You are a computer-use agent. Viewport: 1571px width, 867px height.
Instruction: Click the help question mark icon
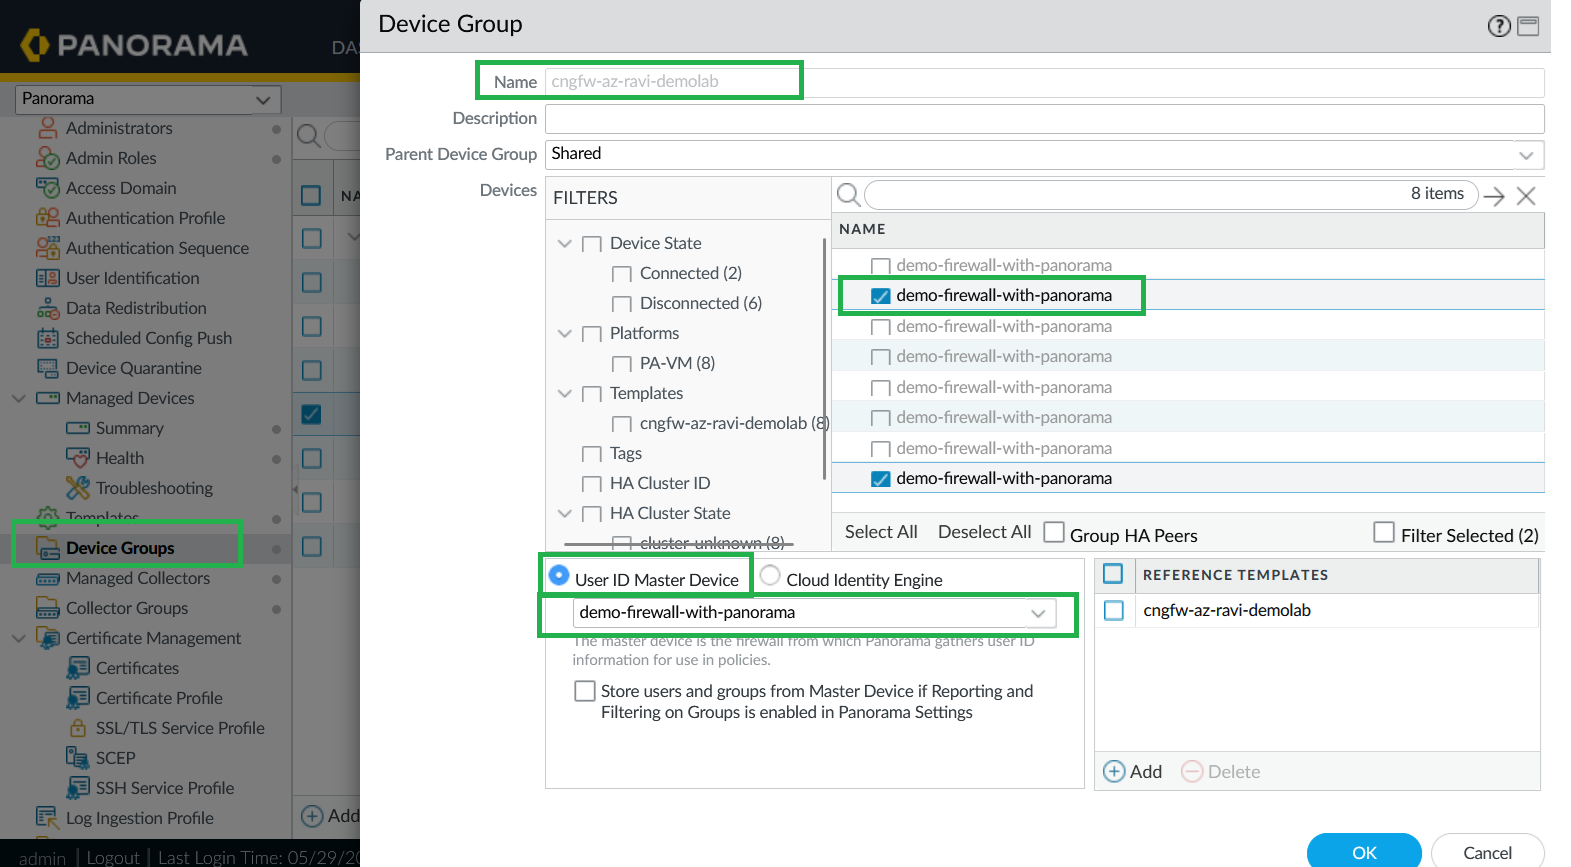point(1498,26)
